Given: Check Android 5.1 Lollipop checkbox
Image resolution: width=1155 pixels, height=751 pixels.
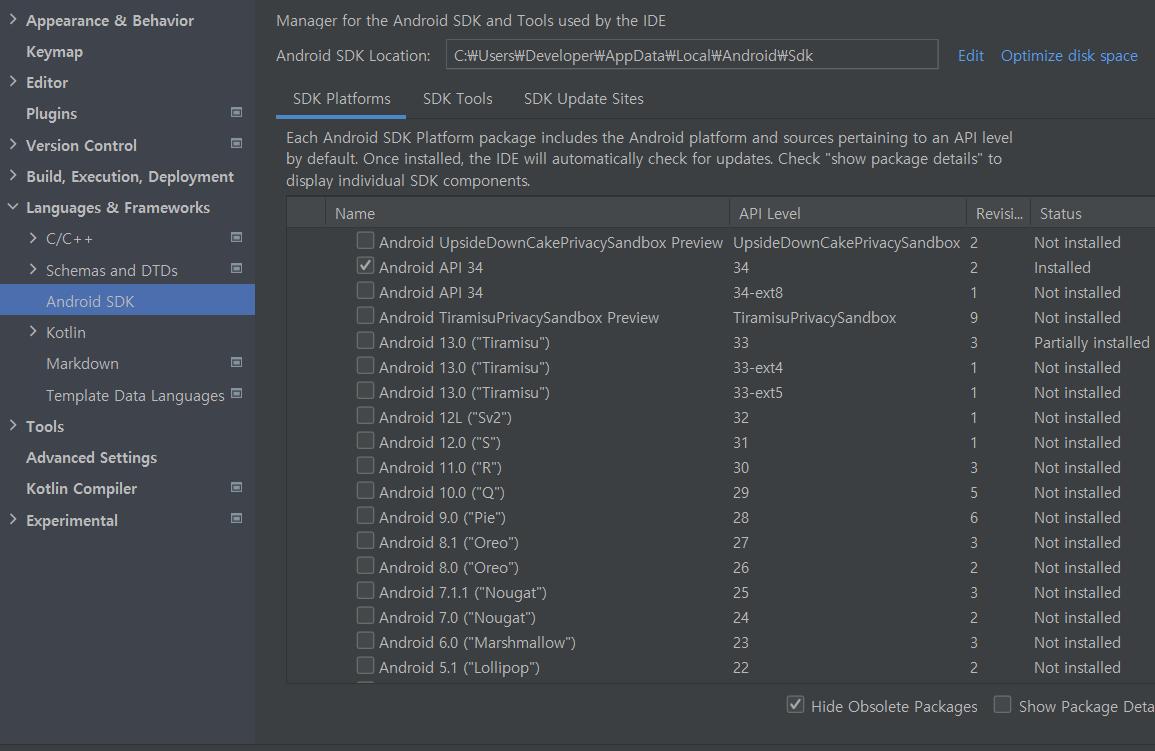Looking at the screenshot, I should point(365,666).
